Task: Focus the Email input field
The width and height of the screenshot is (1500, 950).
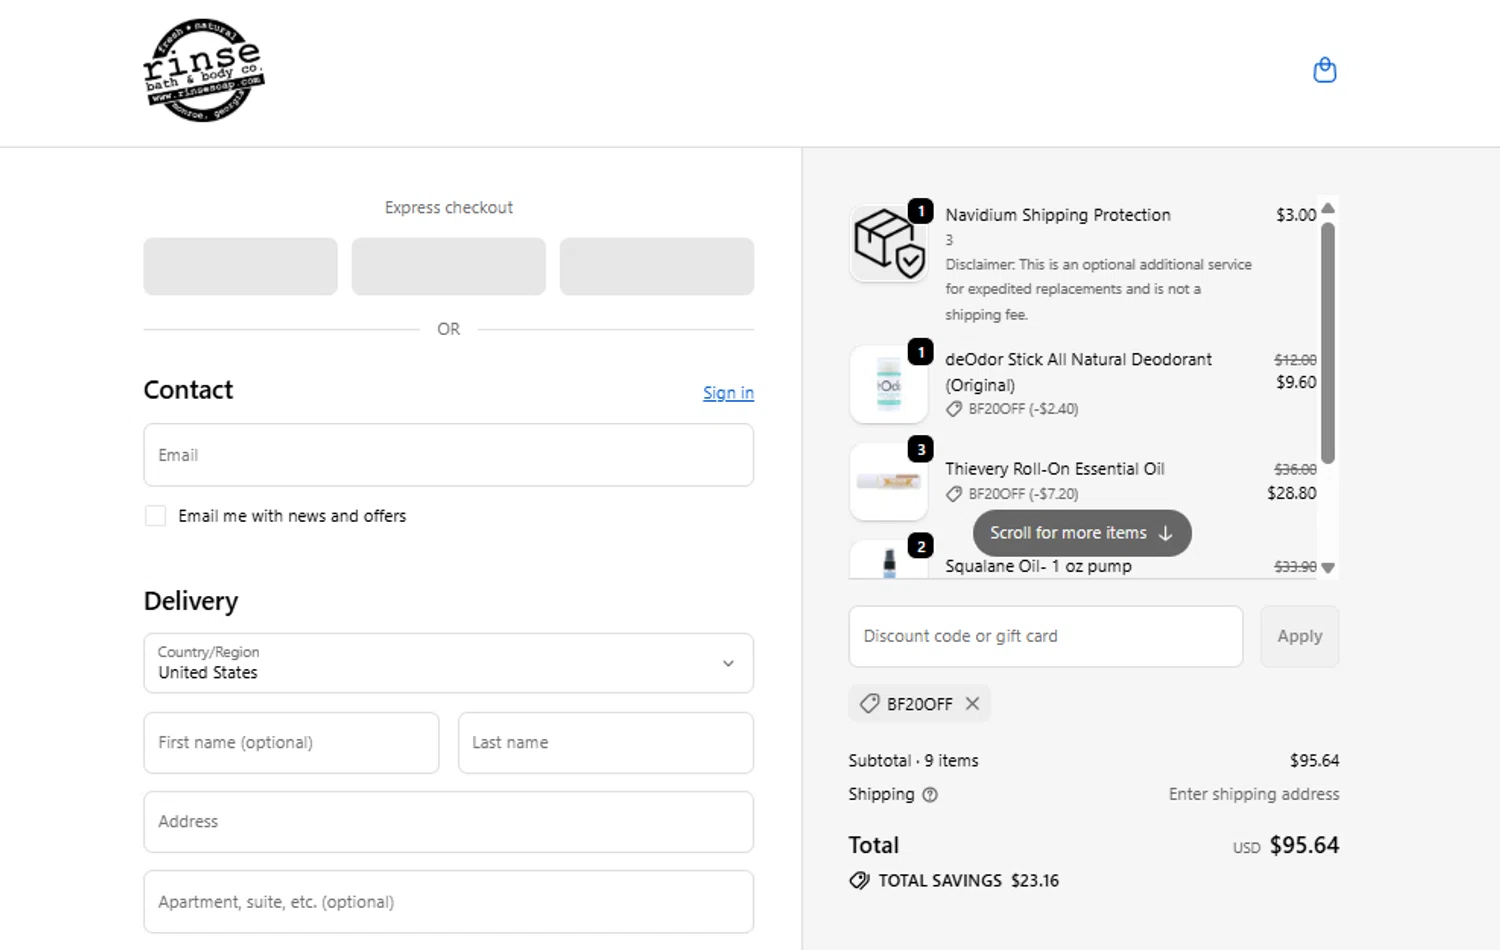Action: [449, 455]
